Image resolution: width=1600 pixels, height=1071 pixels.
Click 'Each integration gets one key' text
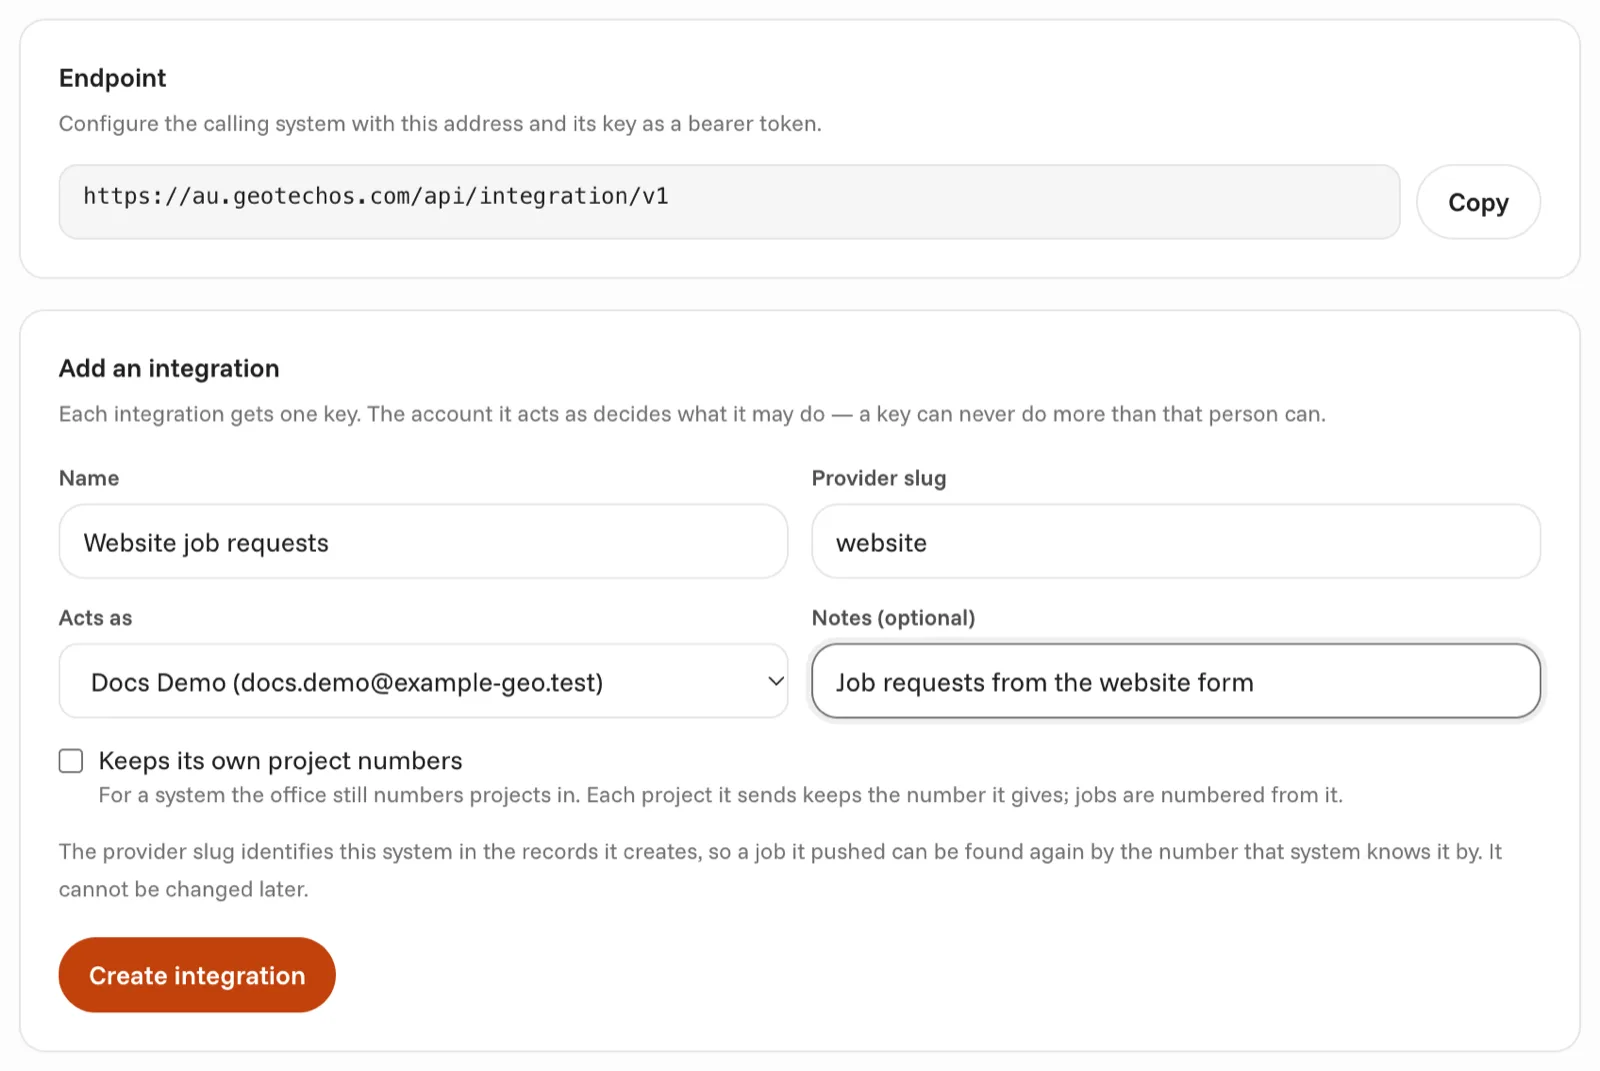pyautogui.click(x=692, y=414)
